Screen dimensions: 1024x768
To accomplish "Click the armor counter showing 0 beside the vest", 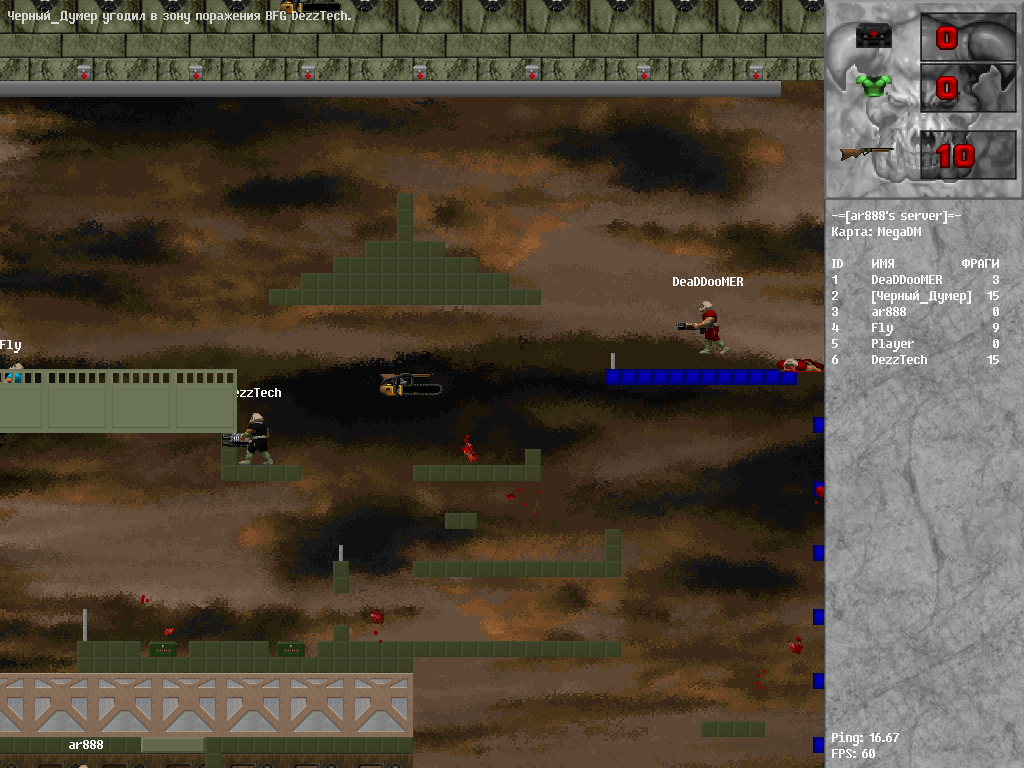I will coord(947,88).
